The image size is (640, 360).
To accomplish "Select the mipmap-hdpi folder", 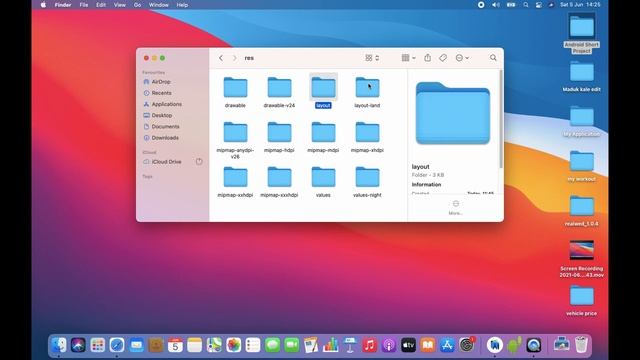I will (x=279, y=132).
